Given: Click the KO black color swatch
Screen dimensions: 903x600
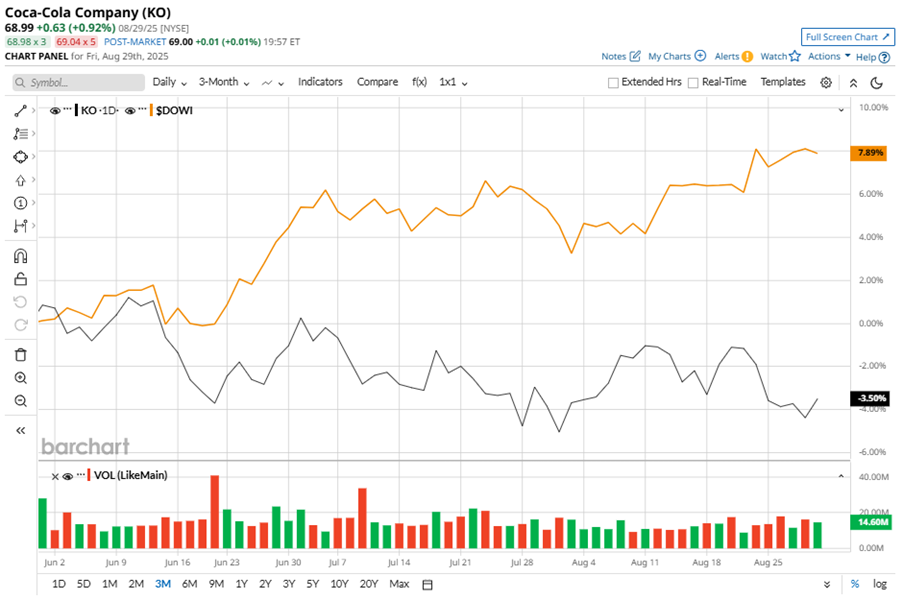Looking at the screenshot, I should tap(77, 110).
